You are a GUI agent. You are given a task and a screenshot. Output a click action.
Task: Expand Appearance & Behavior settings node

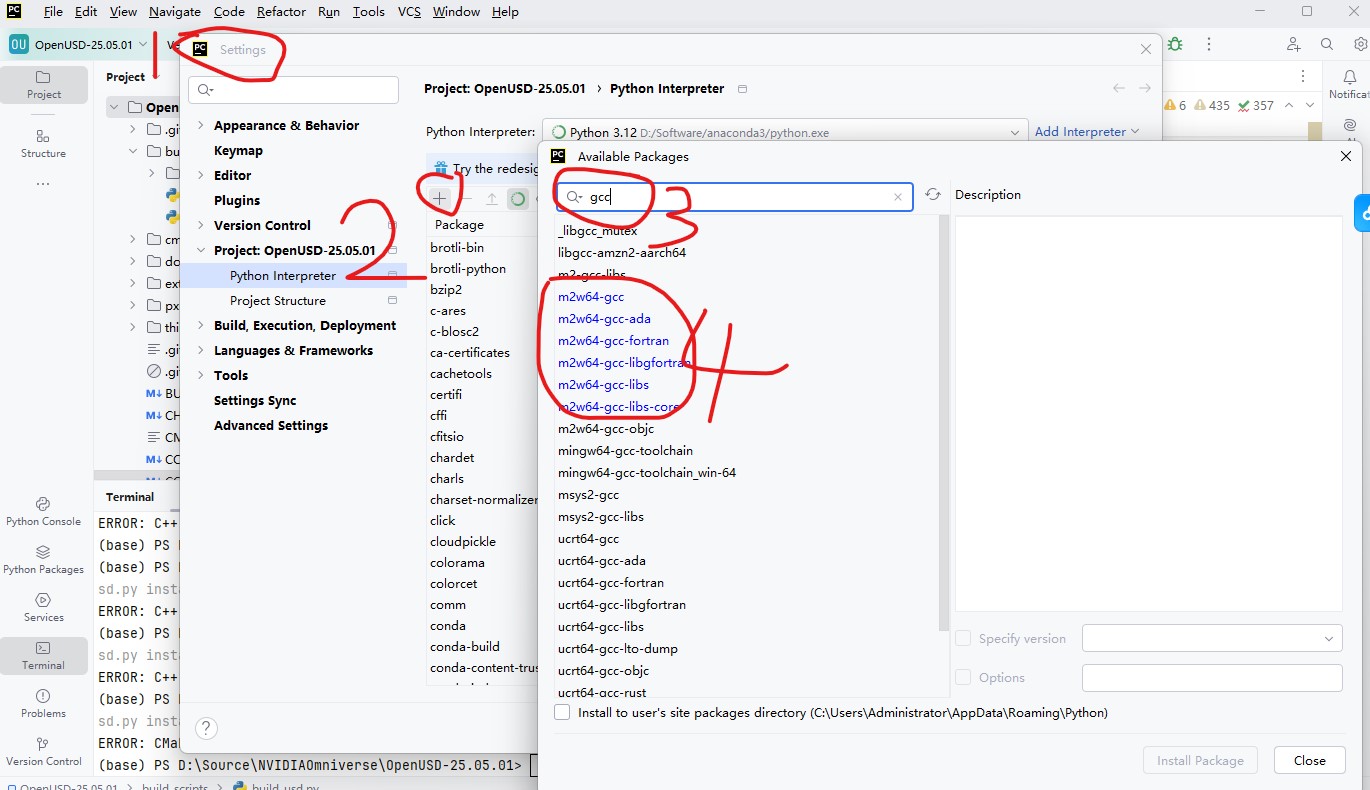(200, 125)
